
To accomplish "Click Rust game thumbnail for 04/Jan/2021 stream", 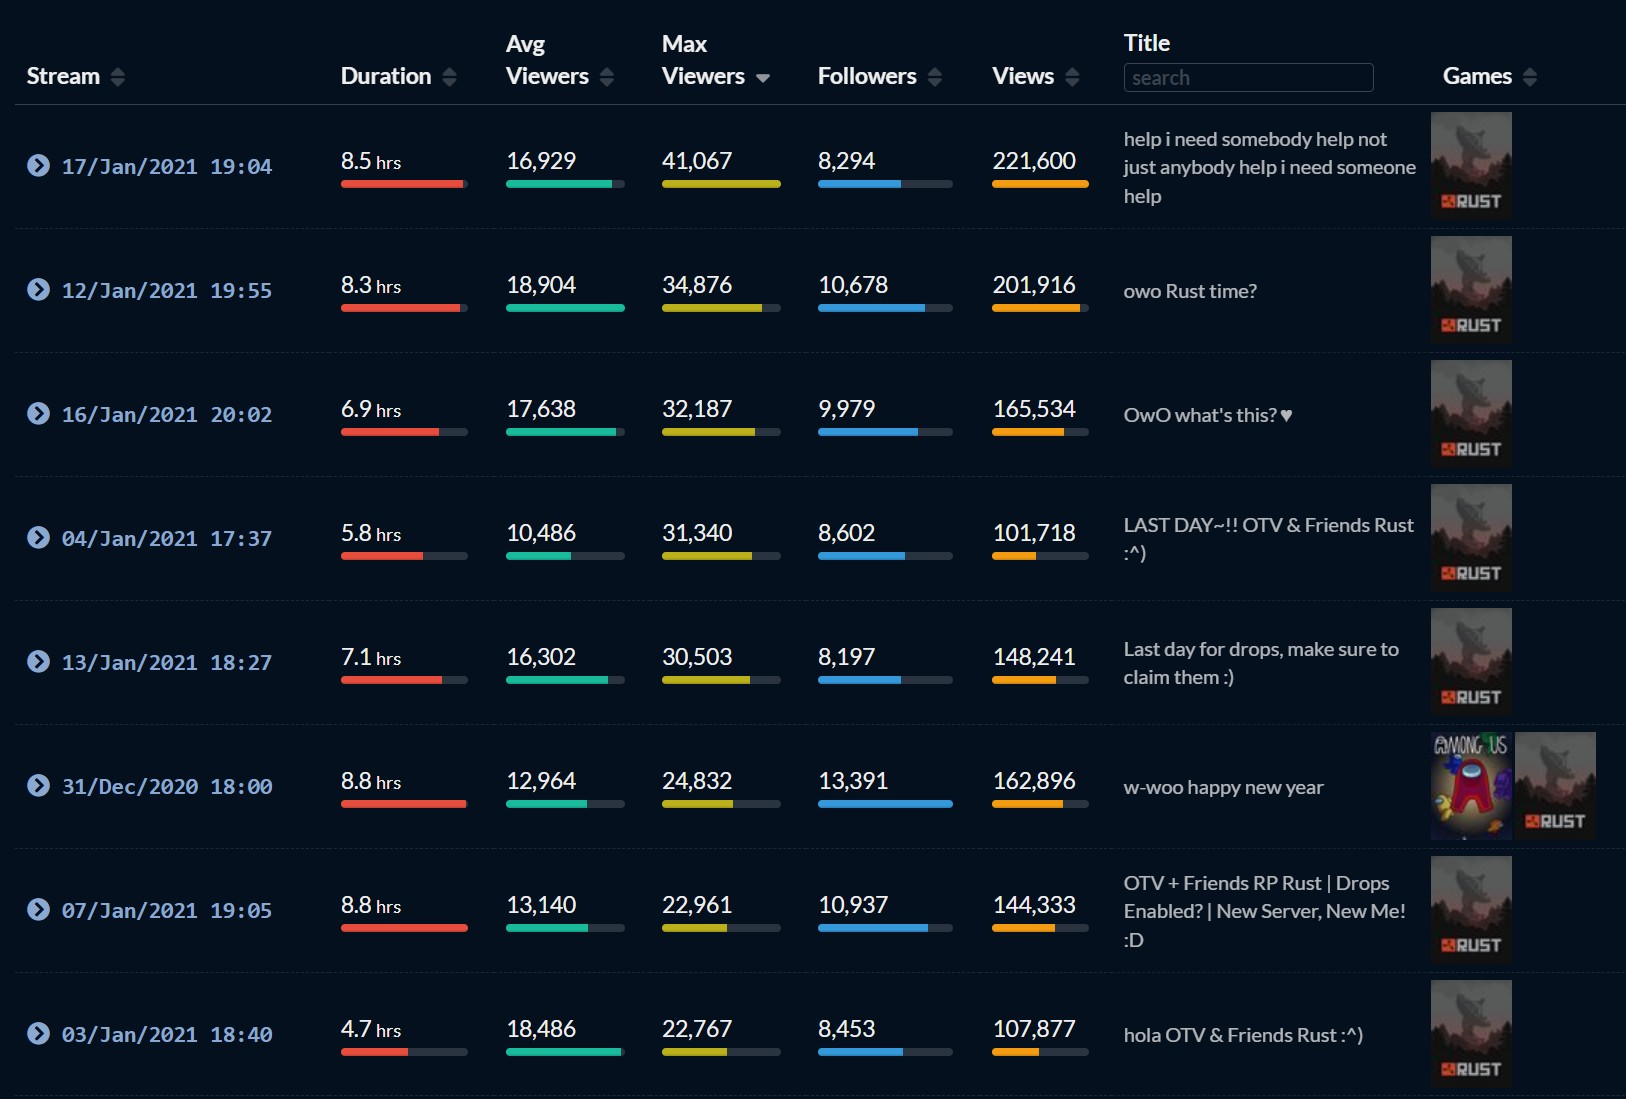I will click(1471, 537).
